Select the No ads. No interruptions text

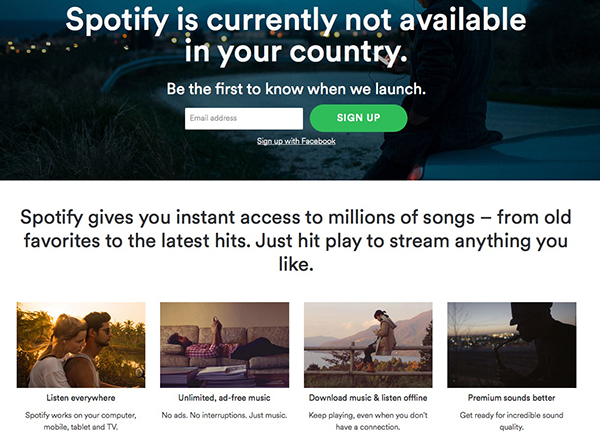[x=225, y=414]
